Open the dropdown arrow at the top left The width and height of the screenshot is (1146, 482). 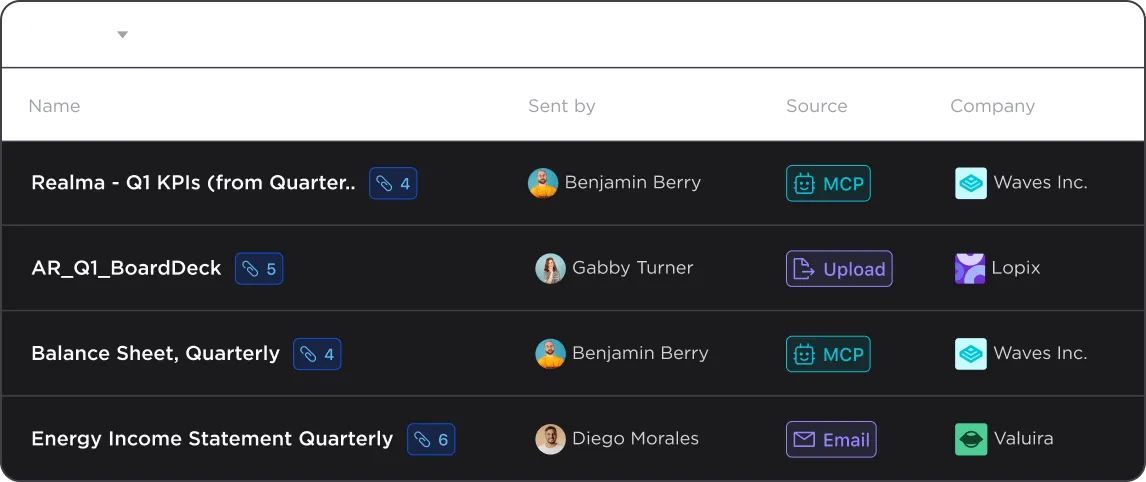coord(123,34)
